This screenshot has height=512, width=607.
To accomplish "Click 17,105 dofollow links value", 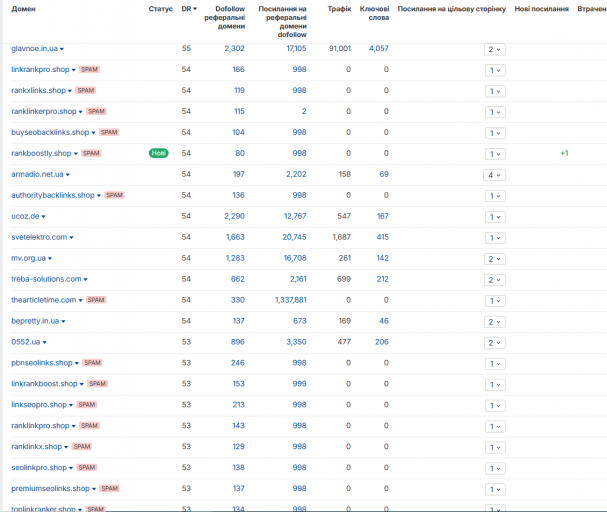I will click(296, 48).
